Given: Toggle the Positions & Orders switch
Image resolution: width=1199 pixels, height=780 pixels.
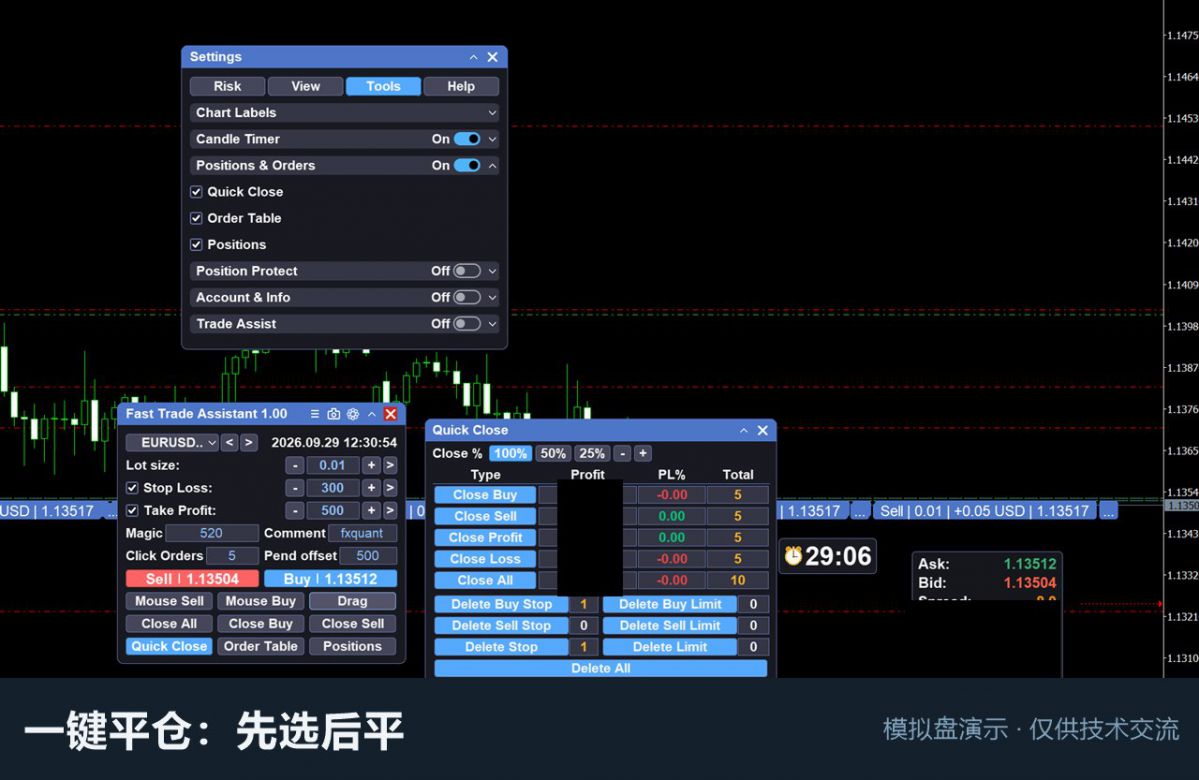Looking at the screenshot, I should click(467, 165).
